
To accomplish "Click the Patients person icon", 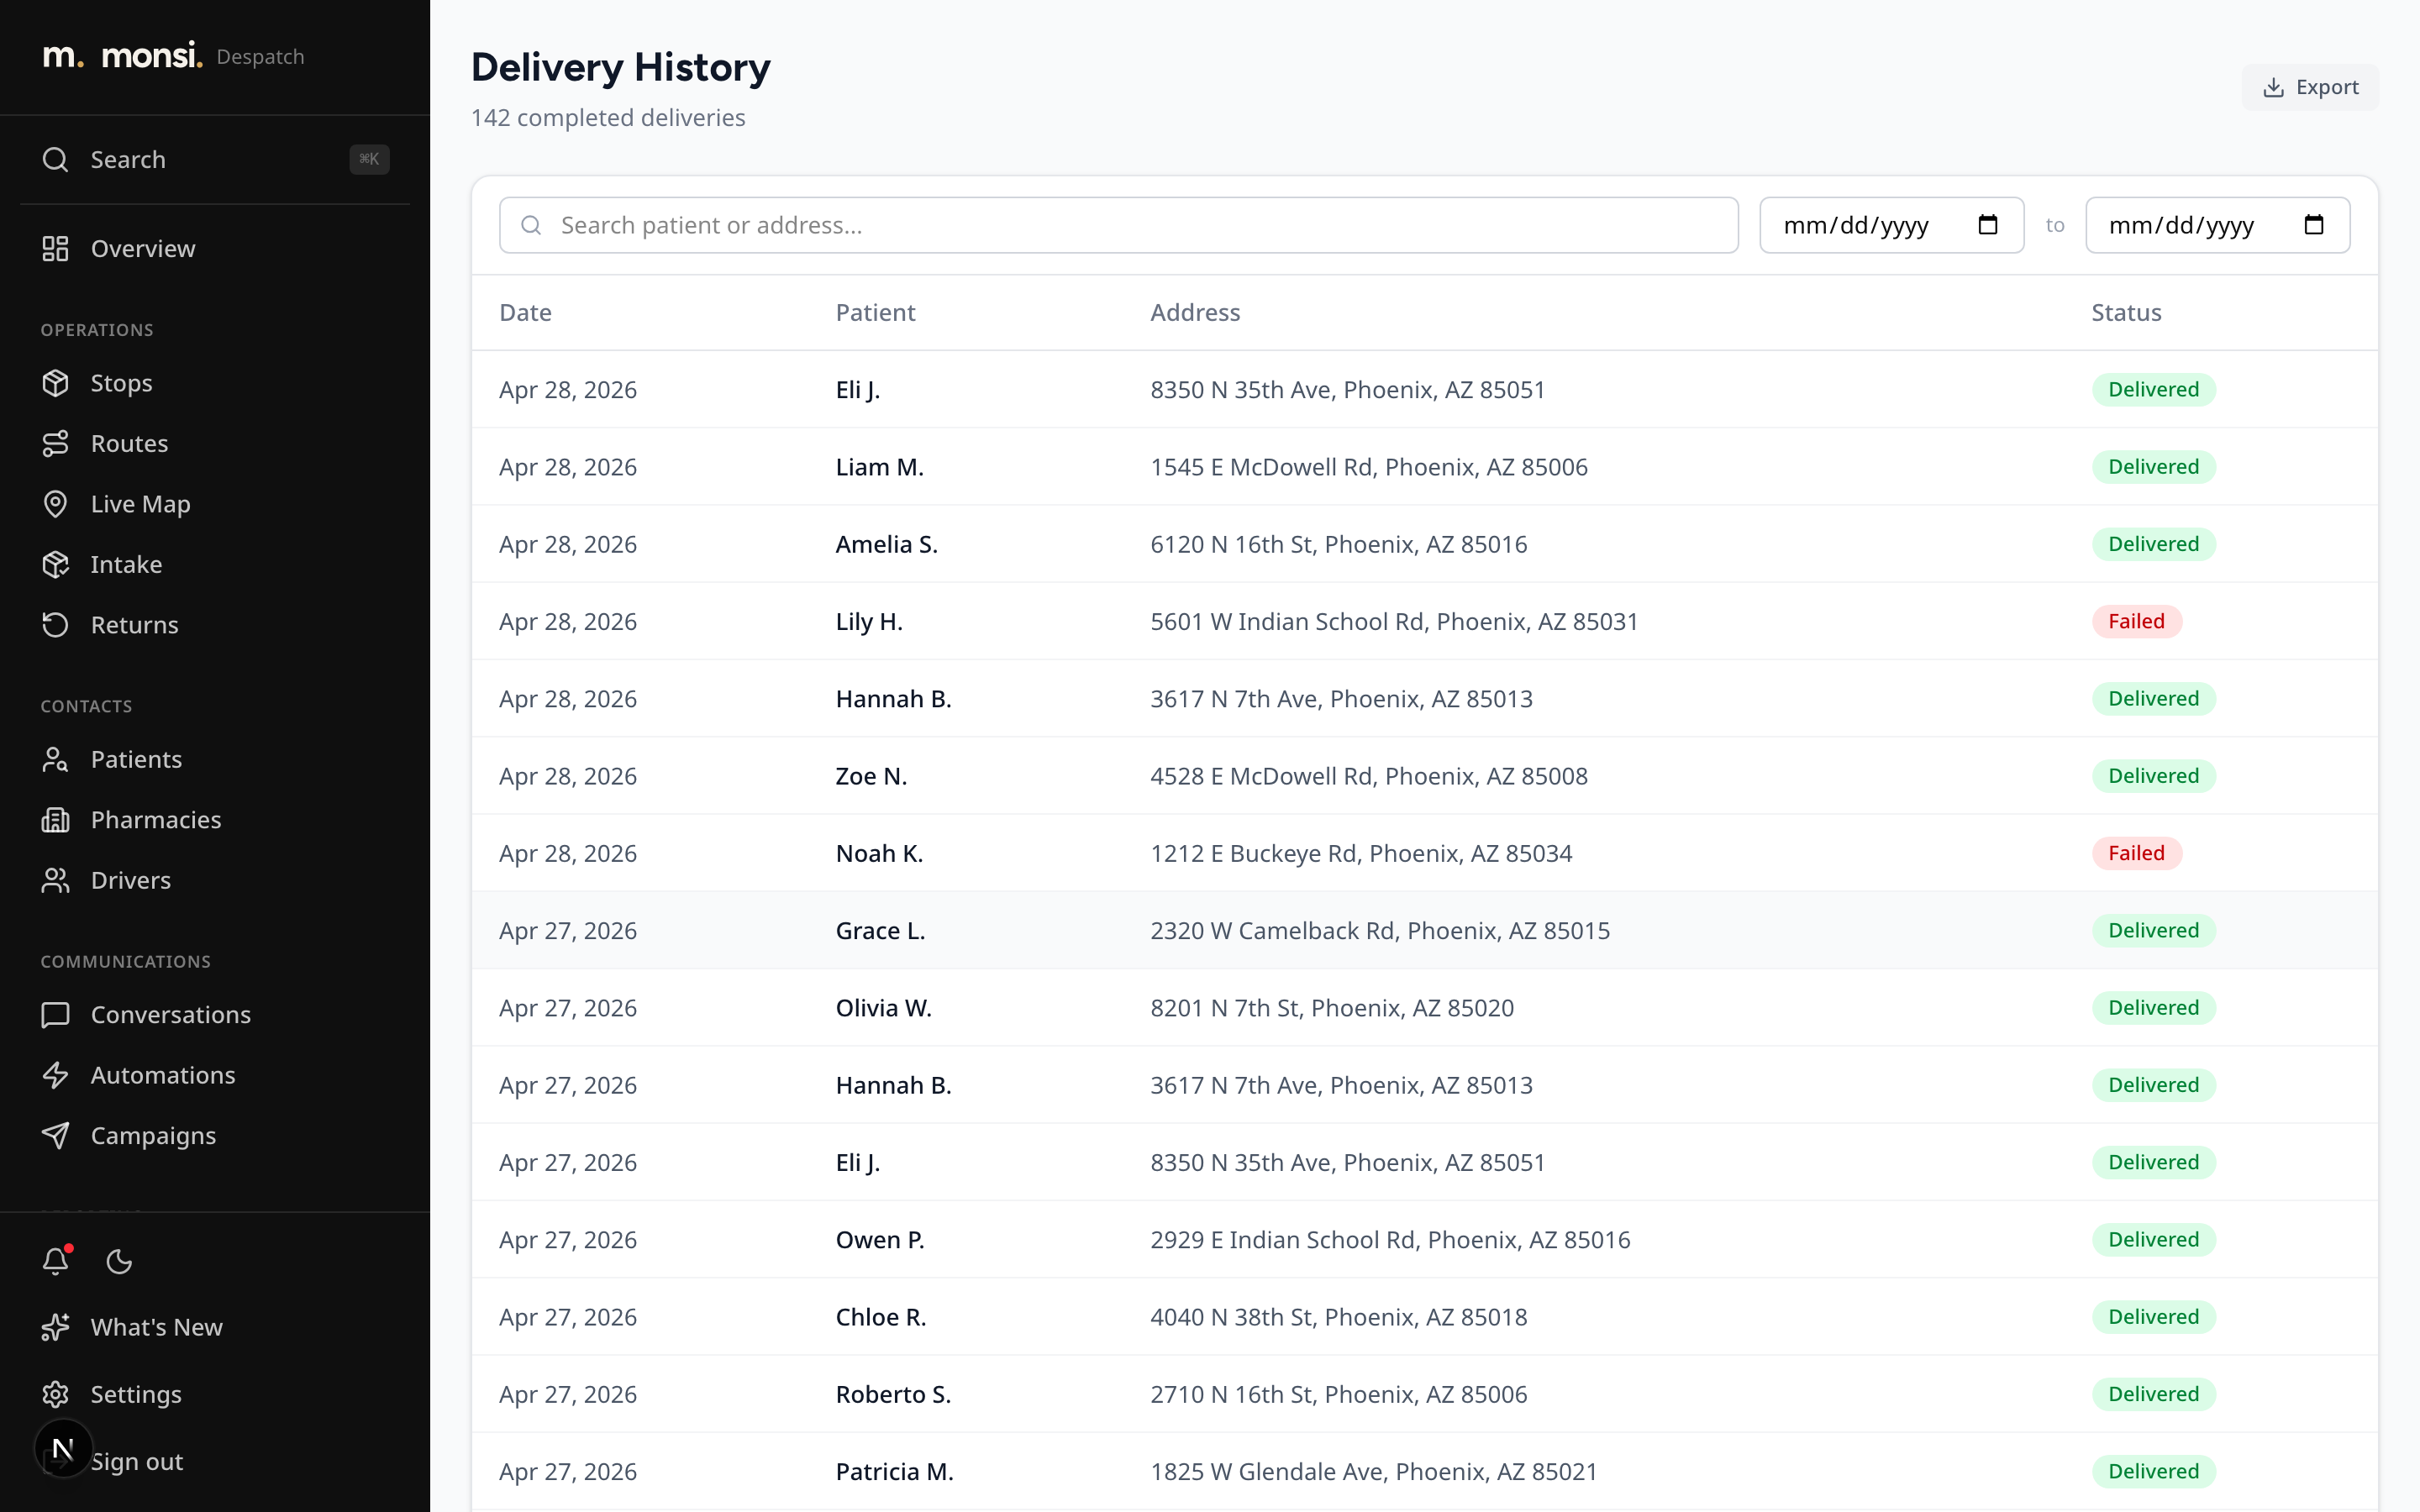I will pos(56,759).
